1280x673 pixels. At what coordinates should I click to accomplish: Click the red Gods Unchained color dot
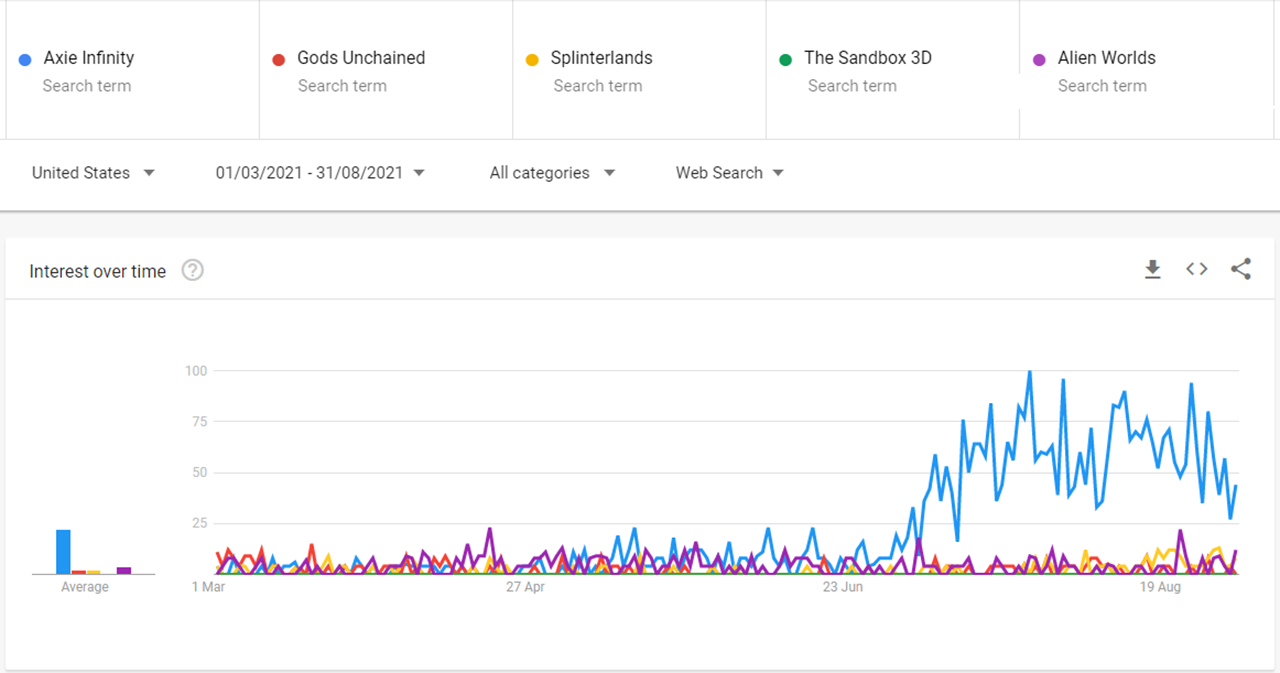coord(279,60)
